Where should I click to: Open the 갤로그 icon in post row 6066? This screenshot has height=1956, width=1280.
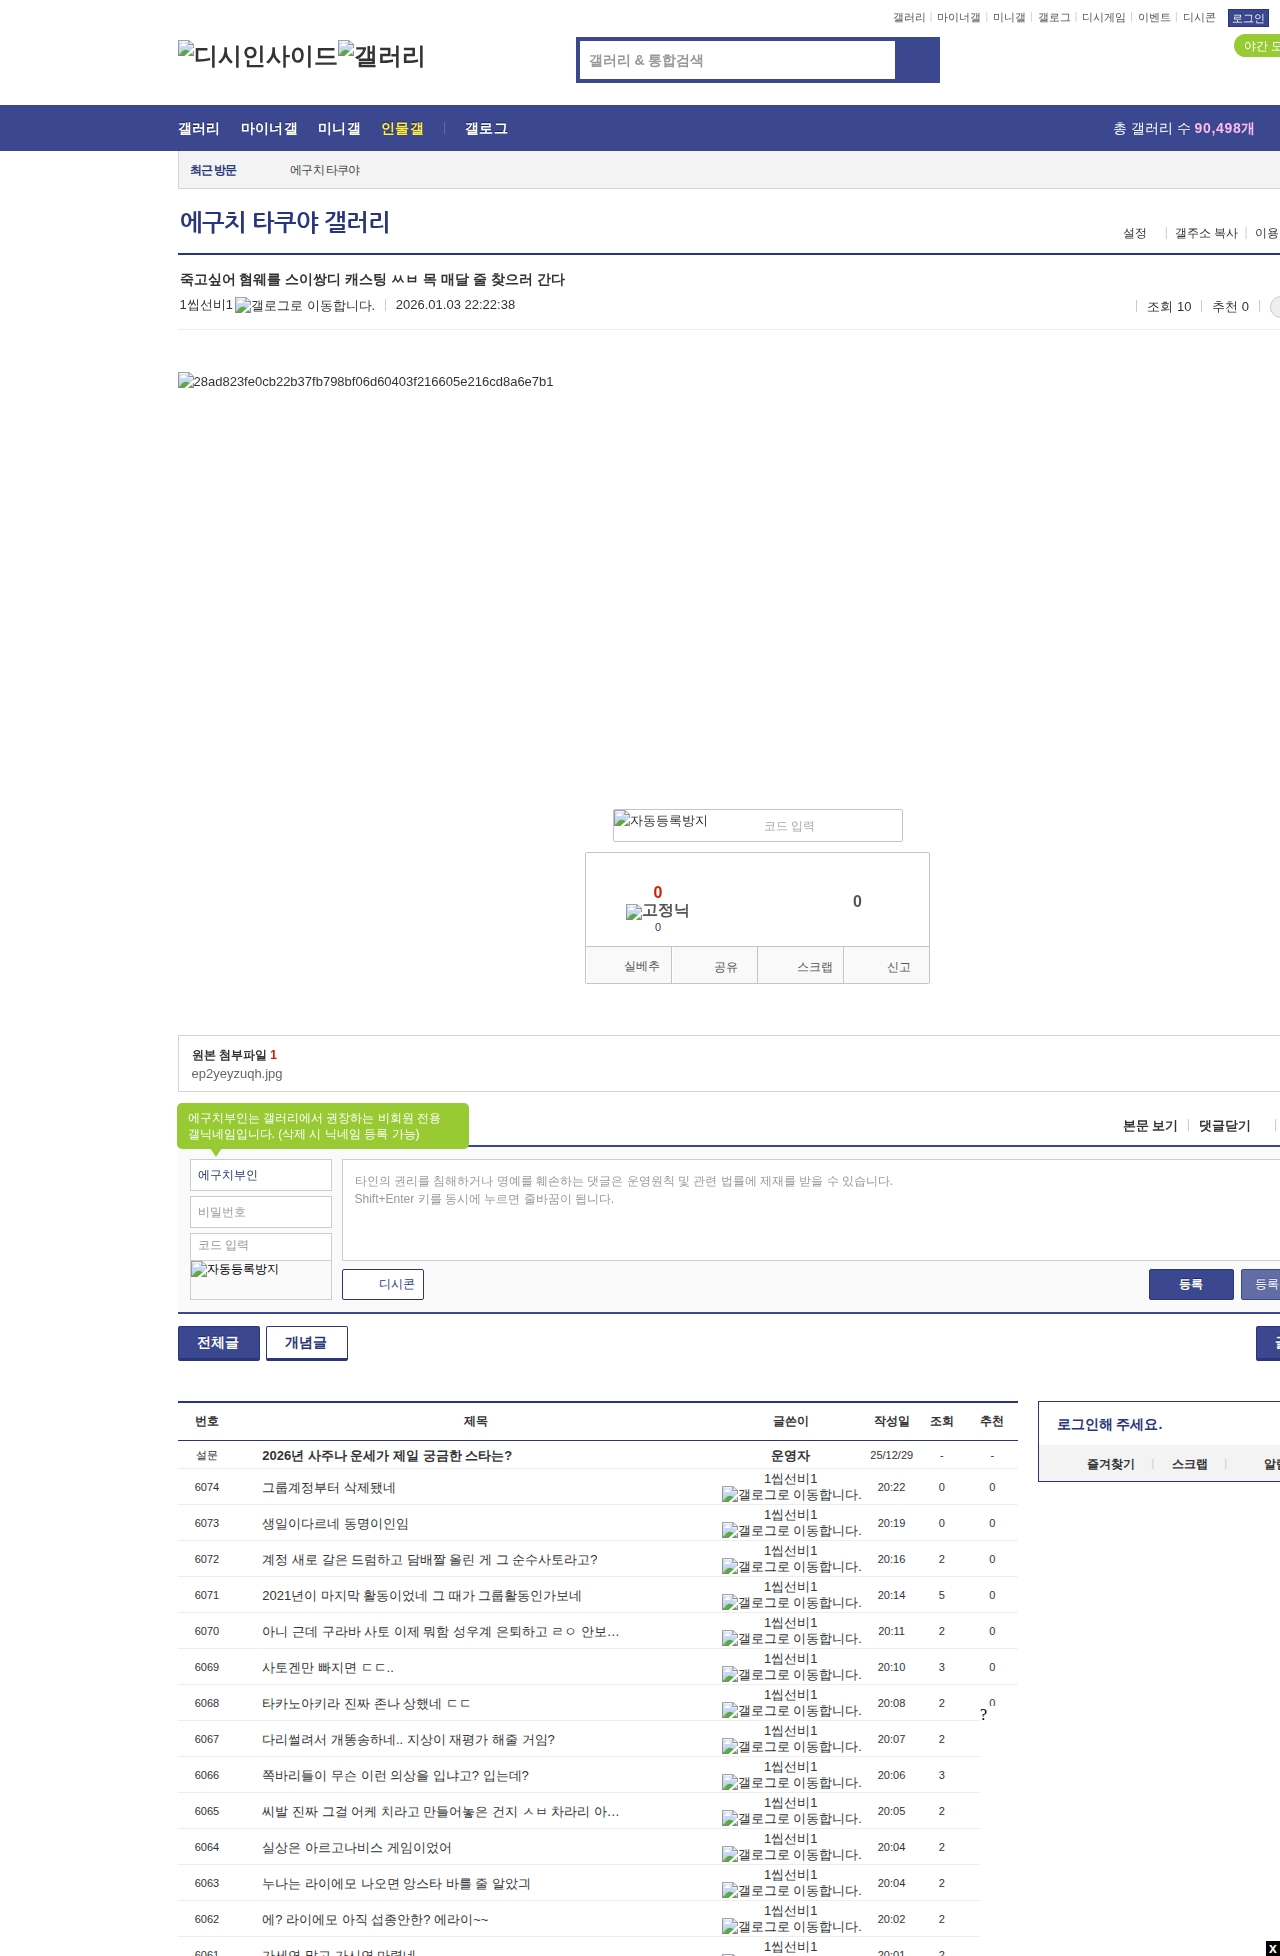(792, 1783)
